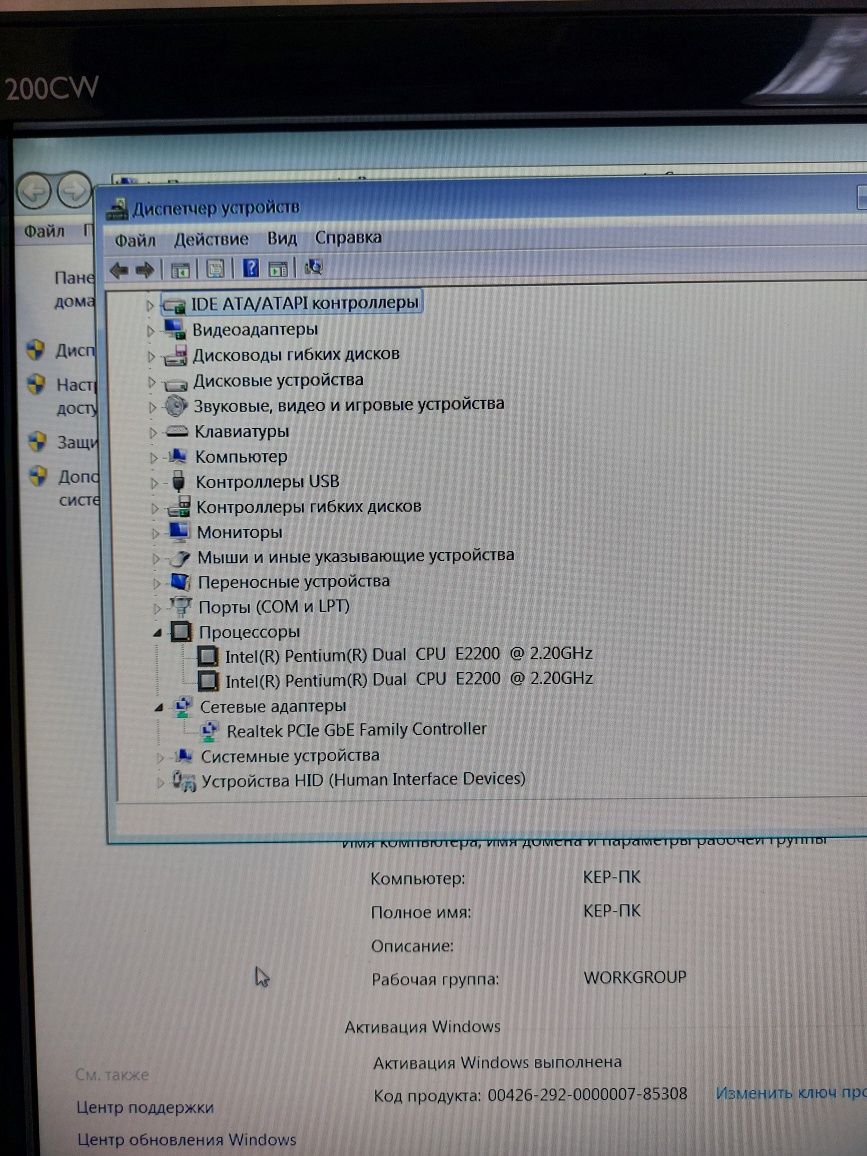Click the Дисководы гибких дисков icon
Screen dimensions: 867x1156
[x=176, y=355]
